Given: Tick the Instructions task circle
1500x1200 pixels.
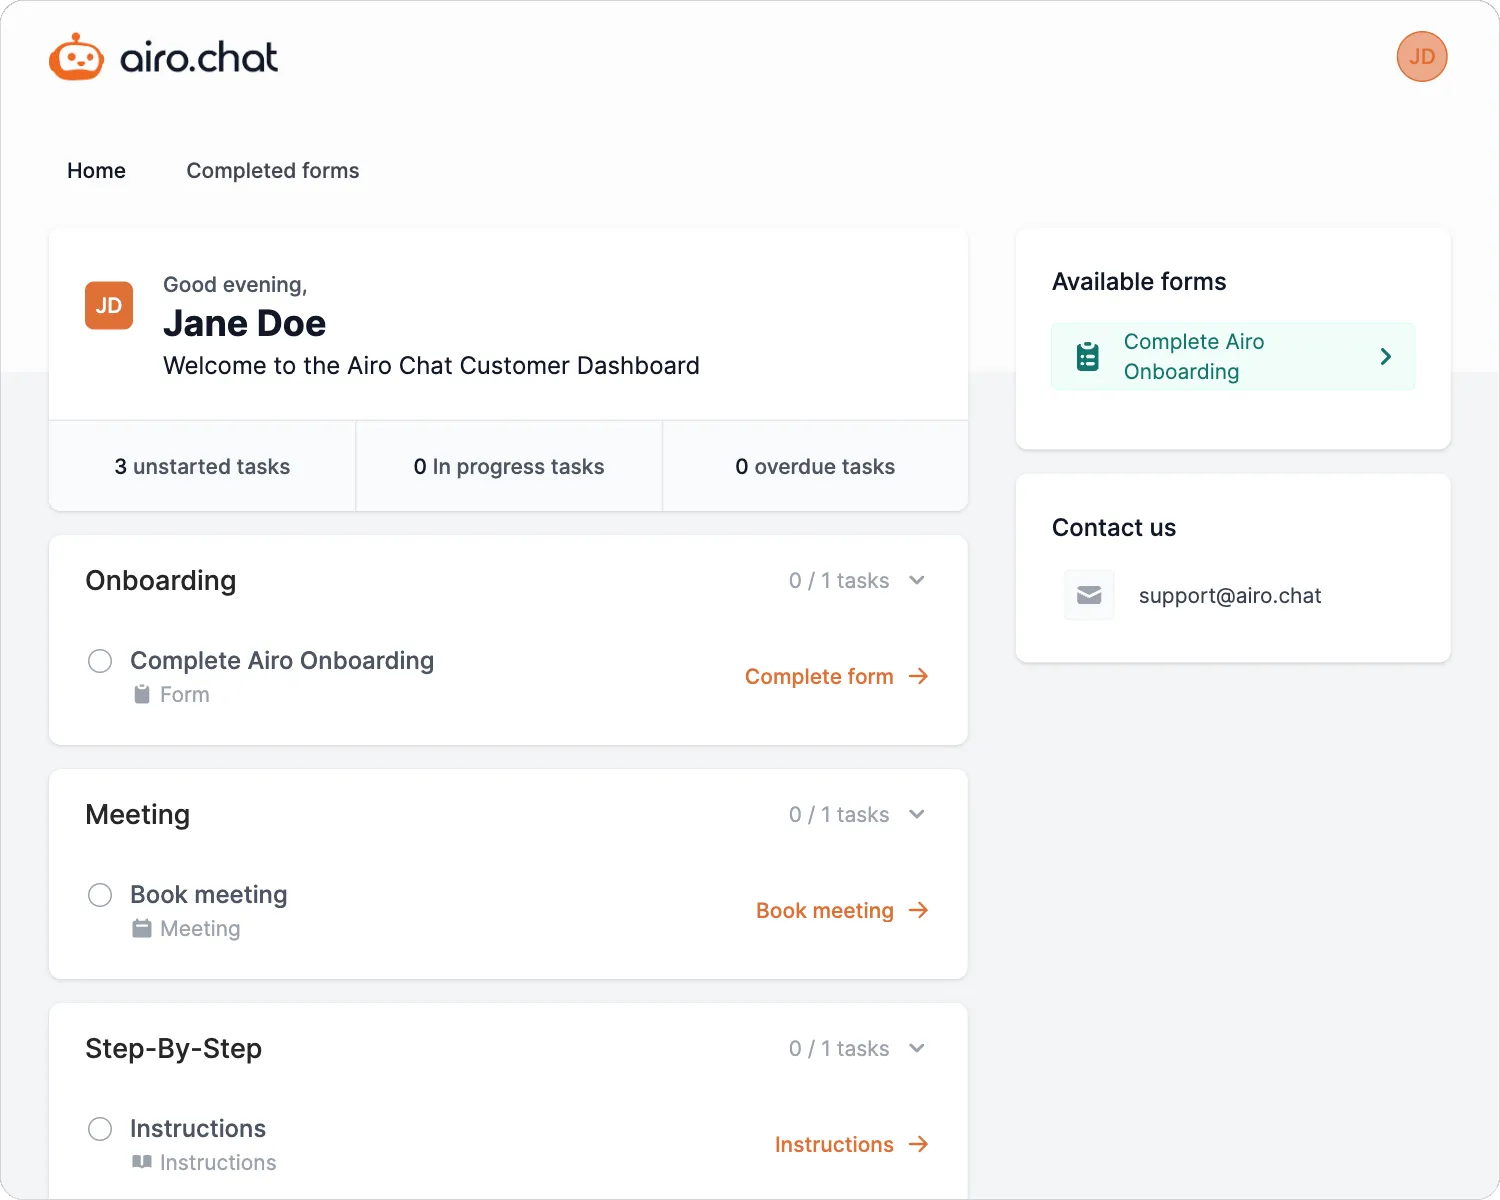Looking at the screenshot, I should 100,1129.
